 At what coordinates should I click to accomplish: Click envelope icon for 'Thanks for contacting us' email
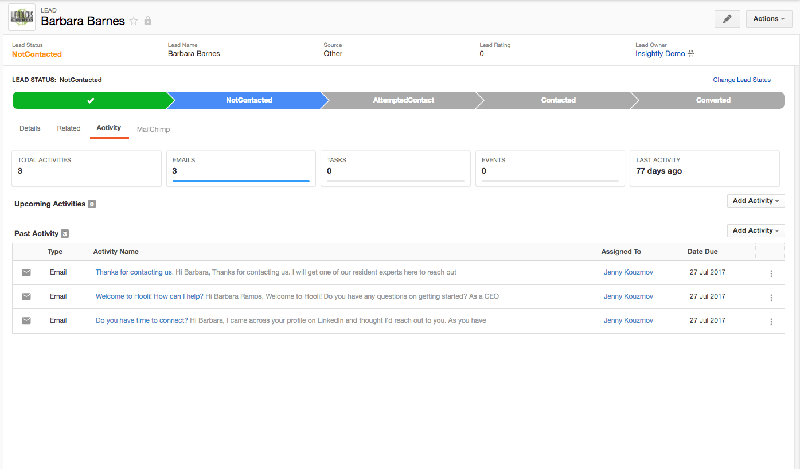click(26, 272)
